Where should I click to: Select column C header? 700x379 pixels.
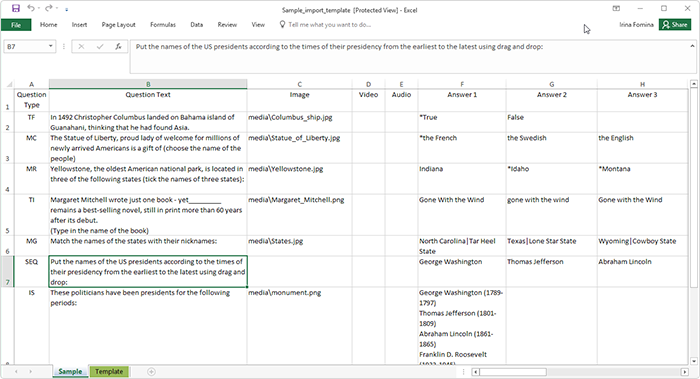point(300,84)
